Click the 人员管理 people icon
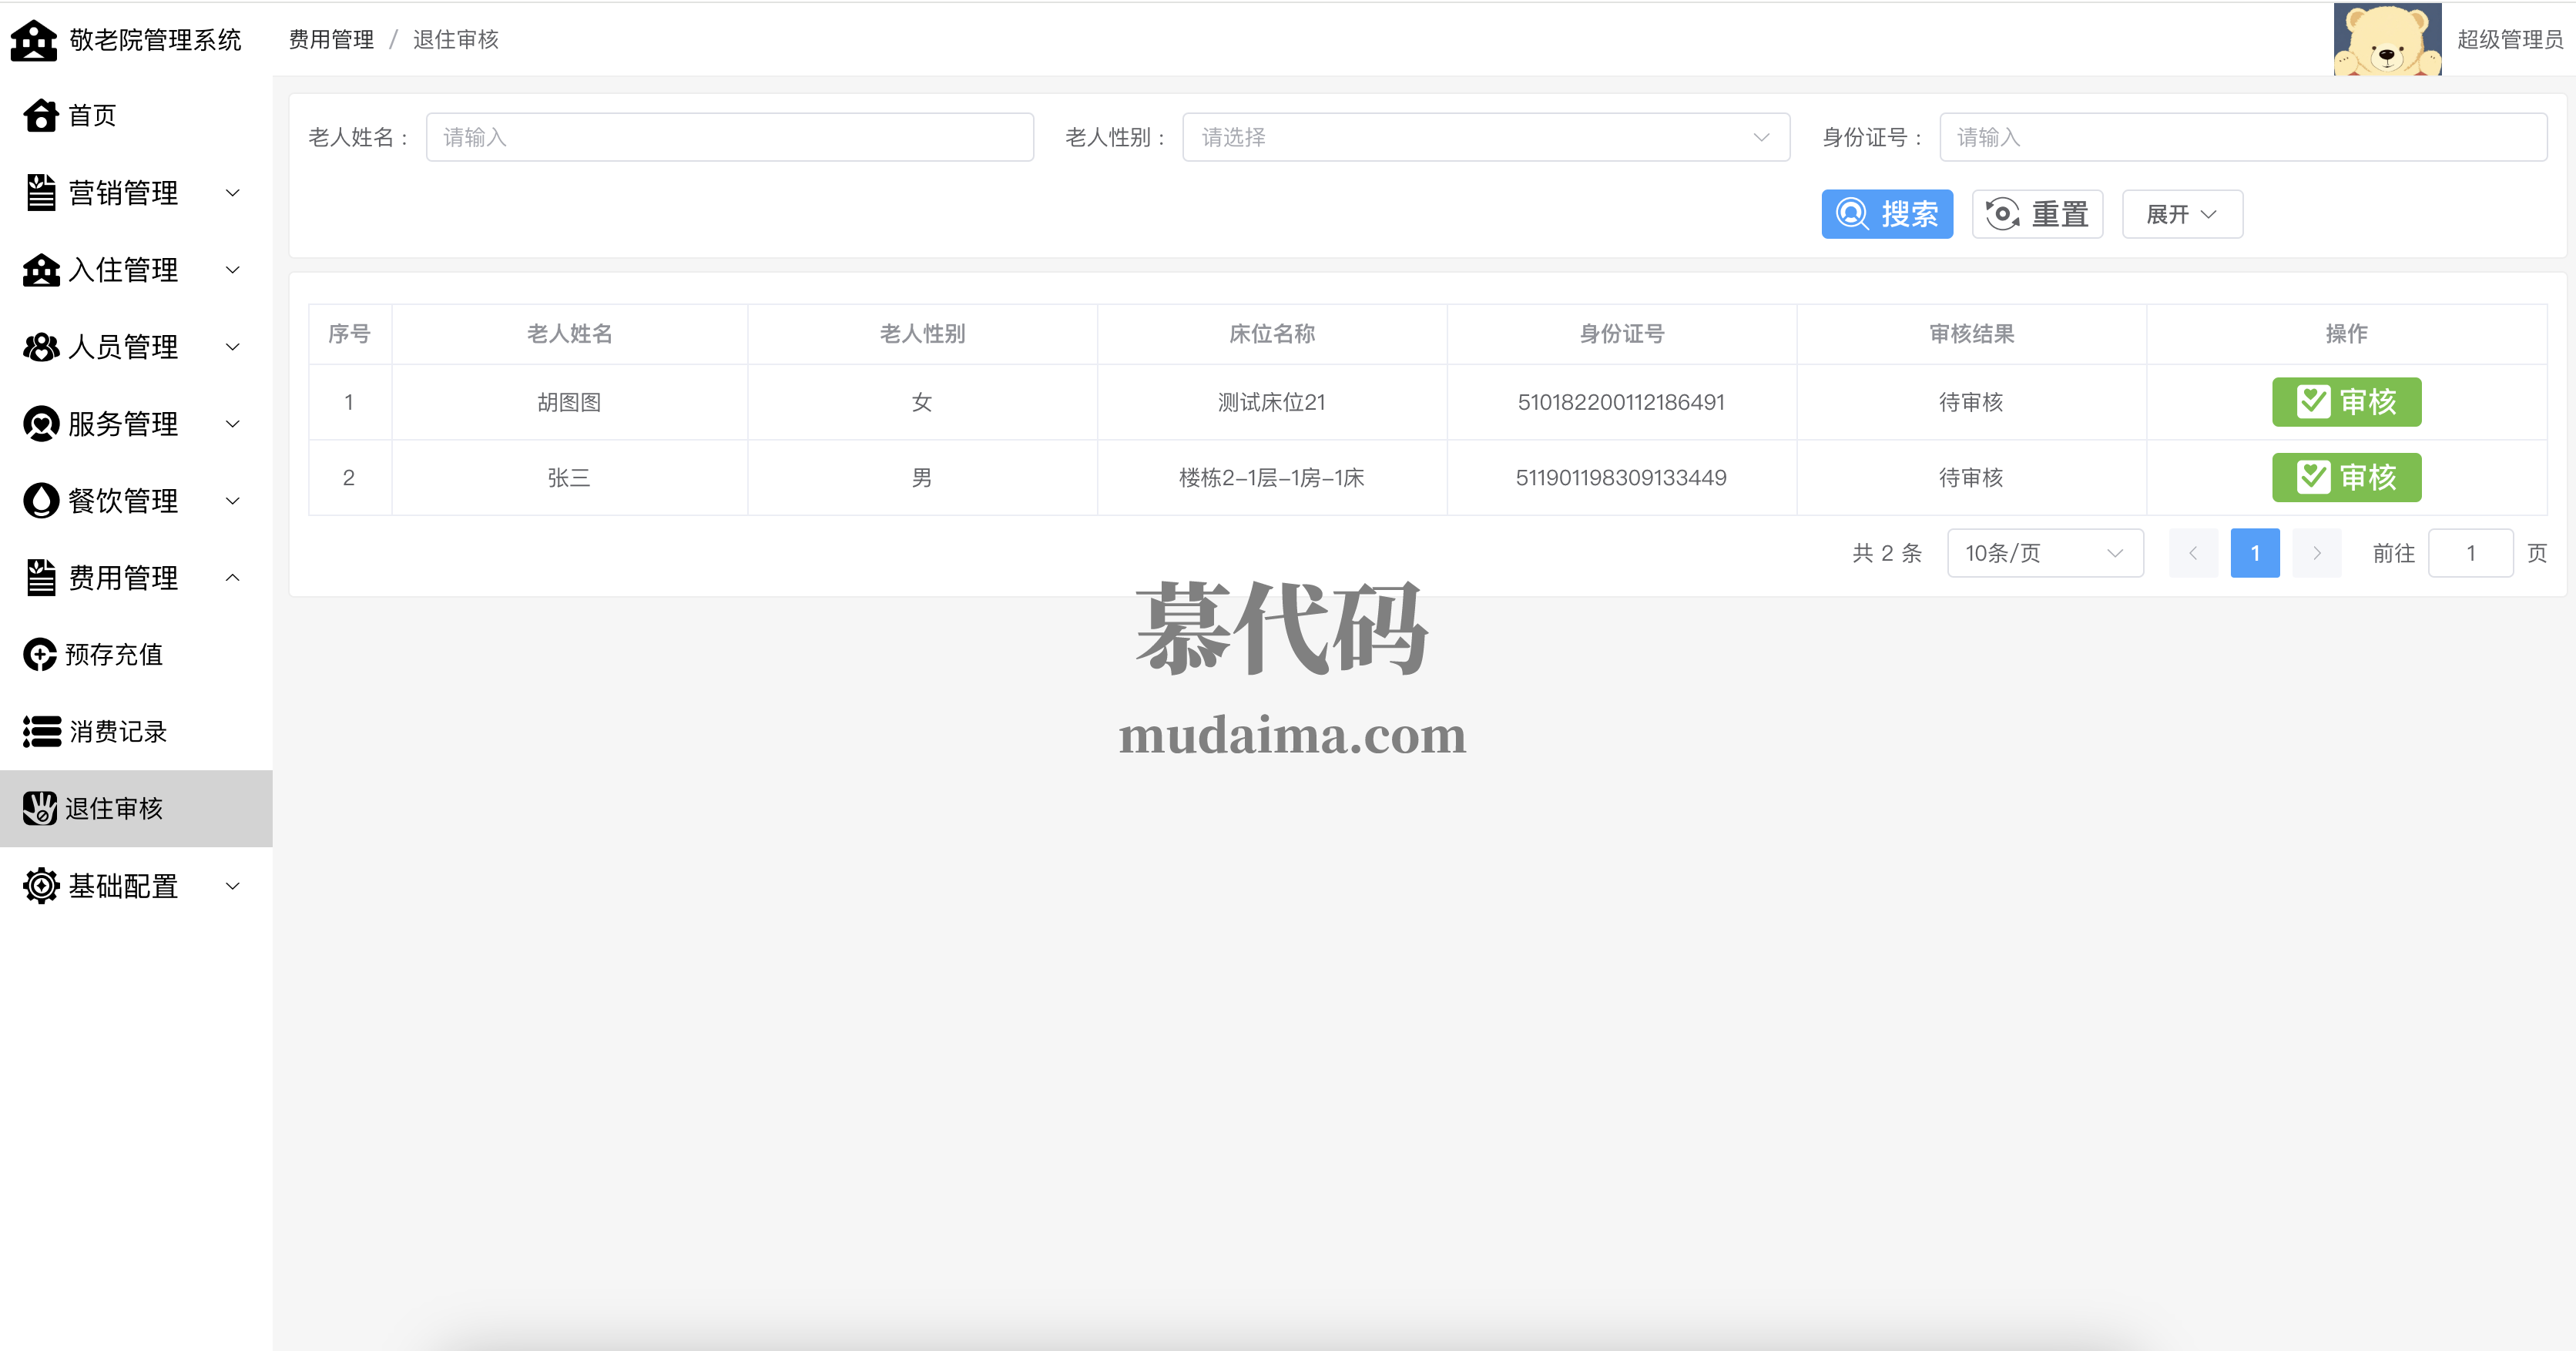Screen dimensions: 2576x1351 click(41, 347)
